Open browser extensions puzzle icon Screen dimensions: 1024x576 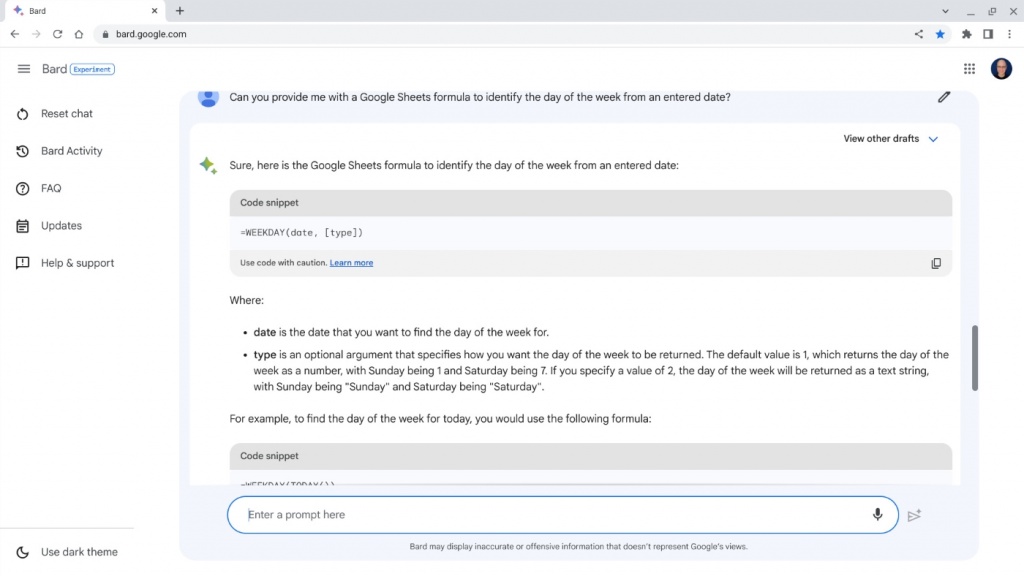(x=967, y=34)
